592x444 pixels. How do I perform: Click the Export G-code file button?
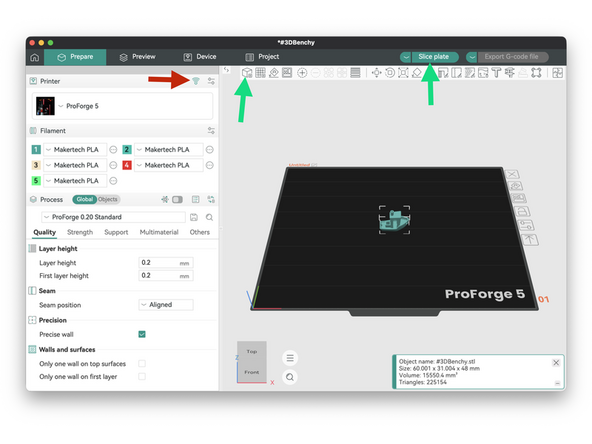pyautogui.click(x=513, y=57)
